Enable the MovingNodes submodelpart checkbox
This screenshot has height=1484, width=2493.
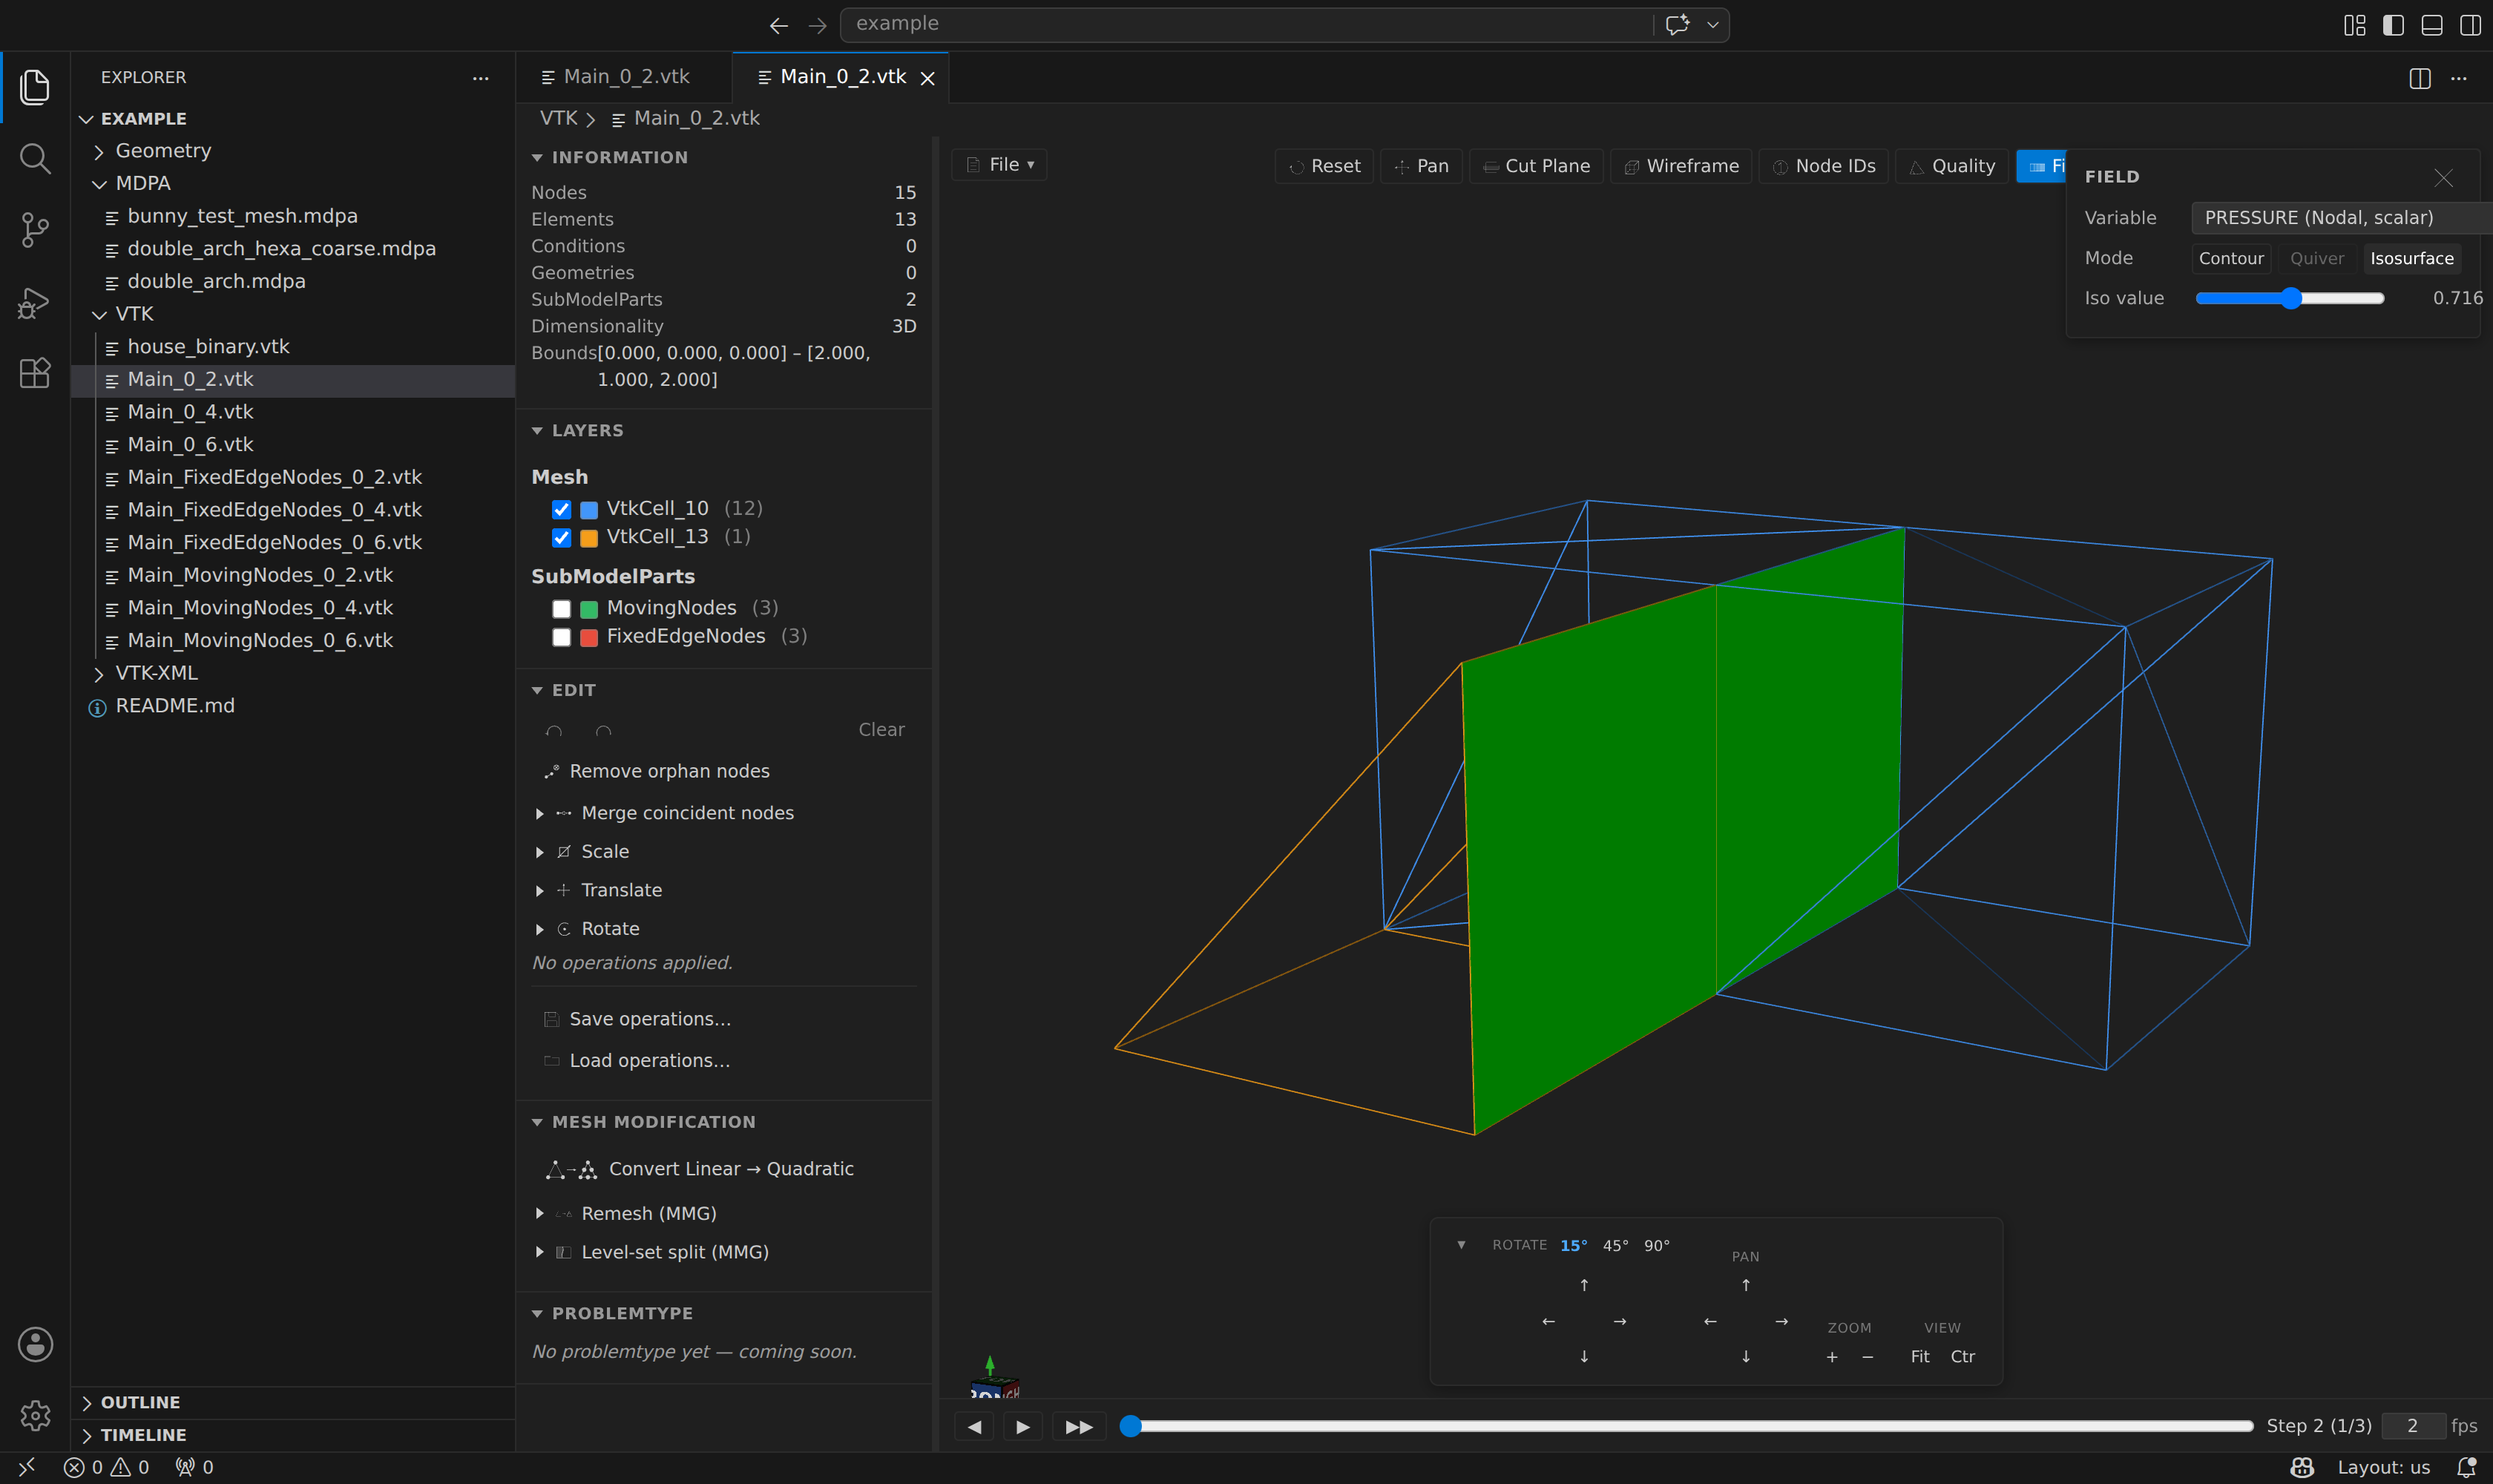click(x=562, y=609)
